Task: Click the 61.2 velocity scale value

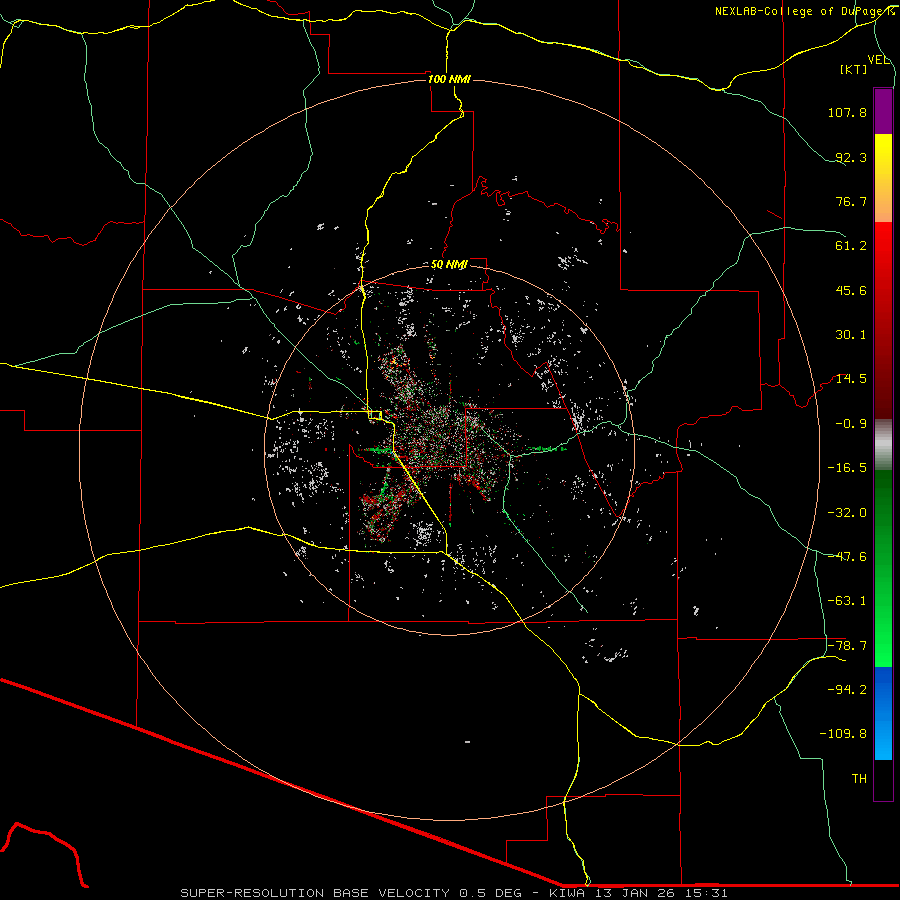Action: [x=851, y=245]
